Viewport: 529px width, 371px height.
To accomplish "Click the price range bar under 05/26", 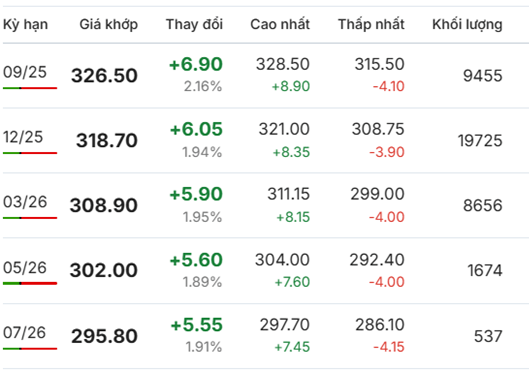I will tap(30, 283).
